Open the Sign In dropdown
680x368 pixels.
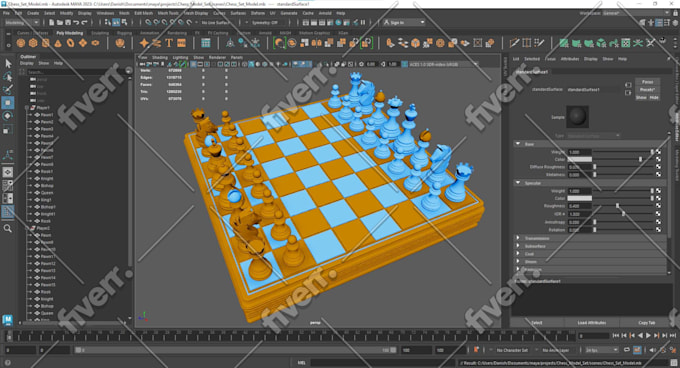(x=404, y=23)
